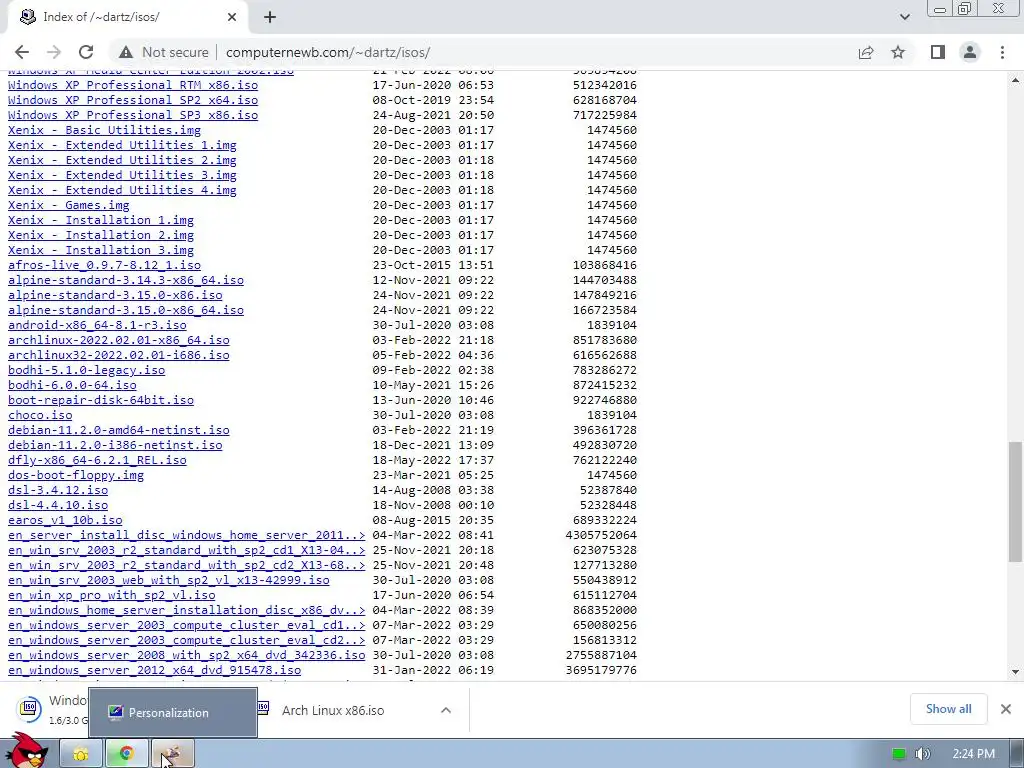Click file size 4305752064
The image size is (1024, 768).
601,536
